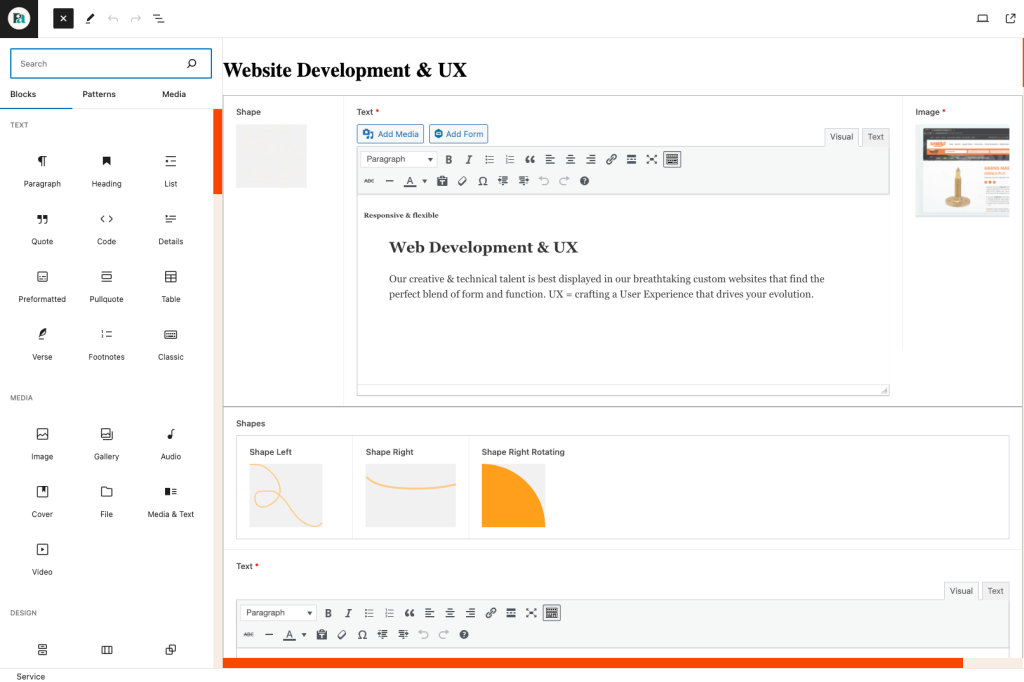Switch to the Patterns tab
The width and height of the screenshot is (1024, 682).
[x=98, y=93]
